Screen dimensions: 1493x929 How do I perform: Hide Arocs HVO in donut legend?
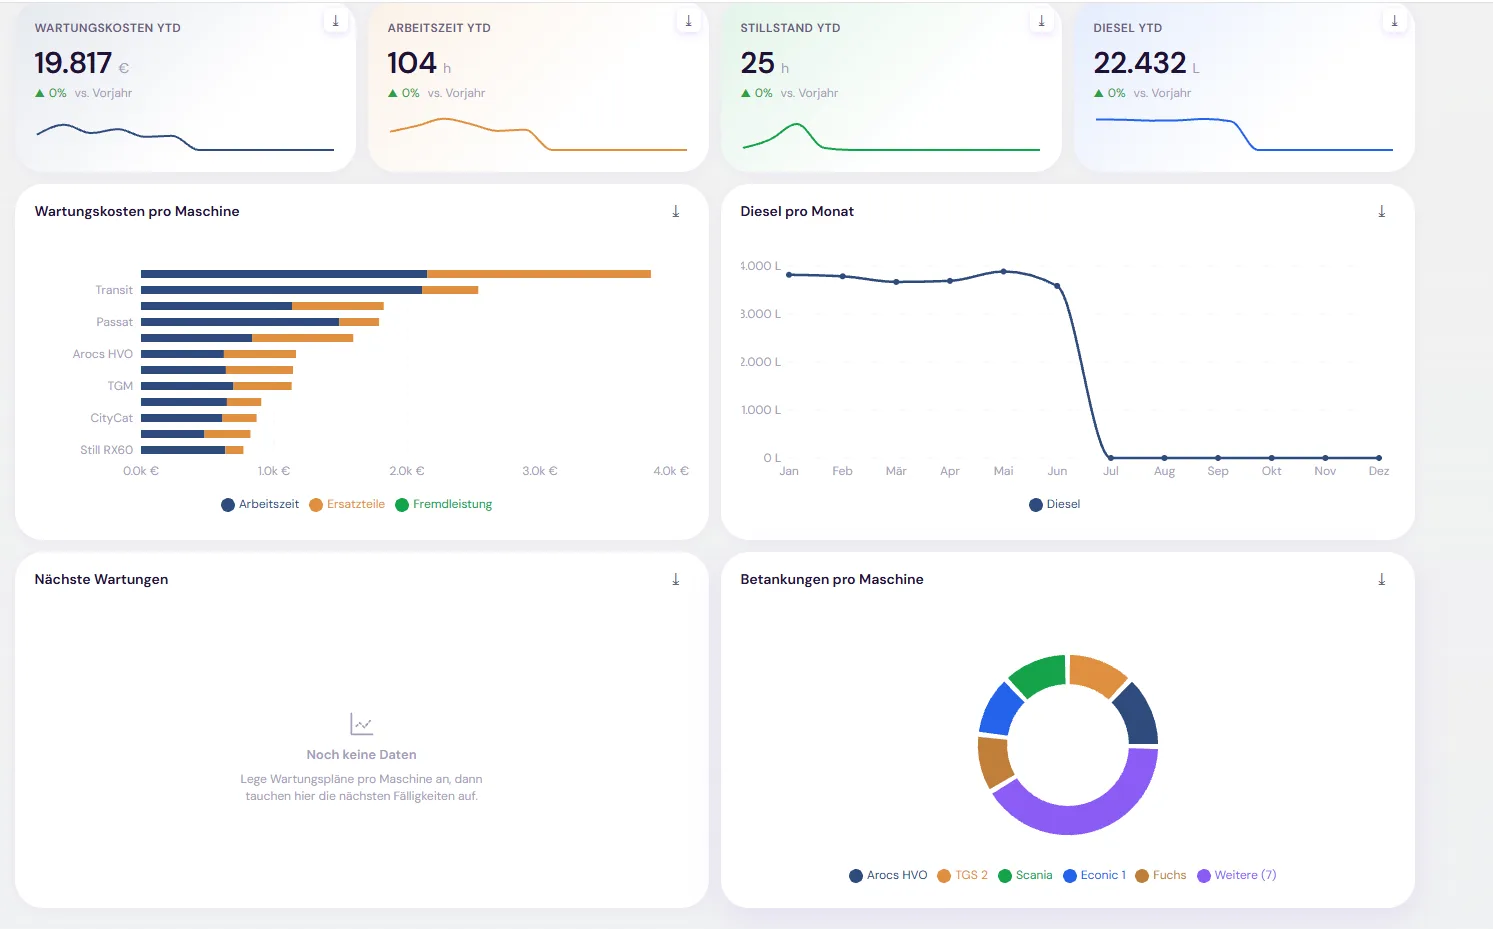(x=888, y=875)
